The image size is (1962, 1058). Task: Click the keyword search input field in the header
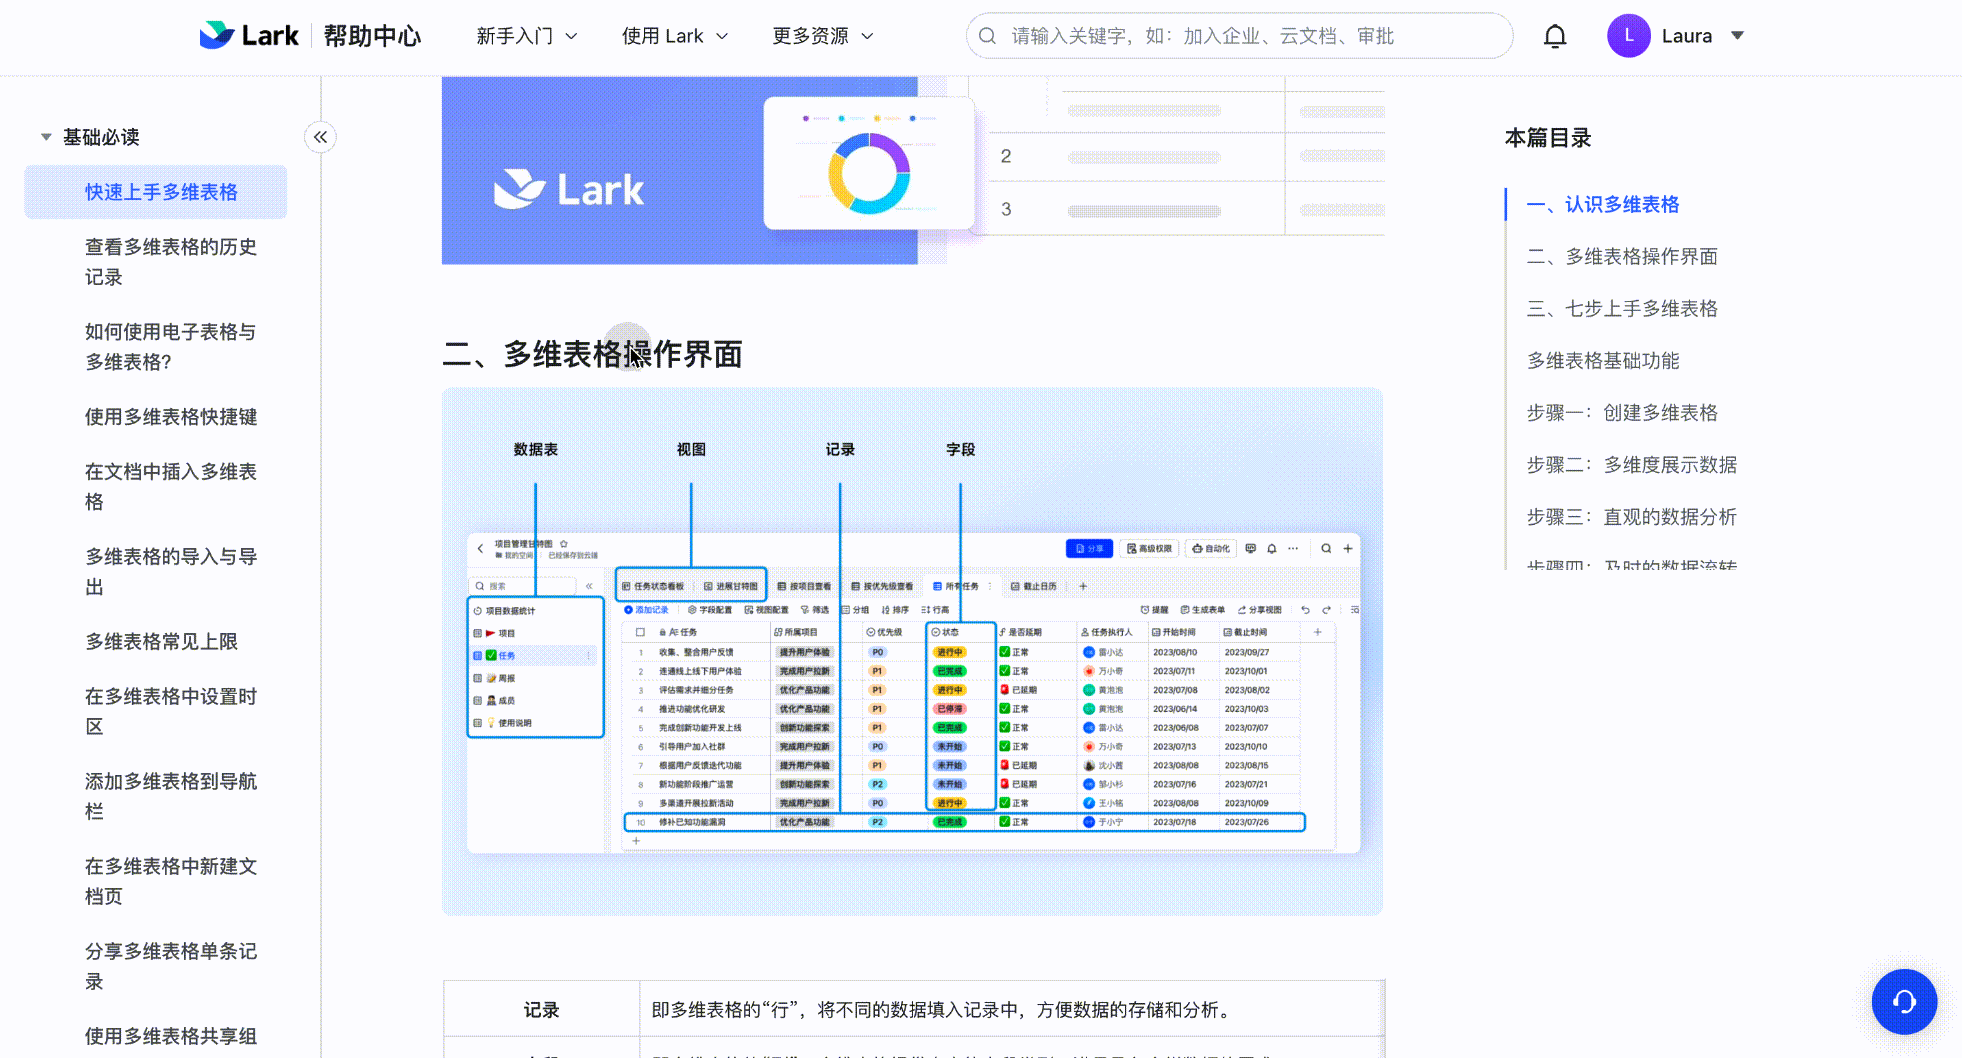1238,35
